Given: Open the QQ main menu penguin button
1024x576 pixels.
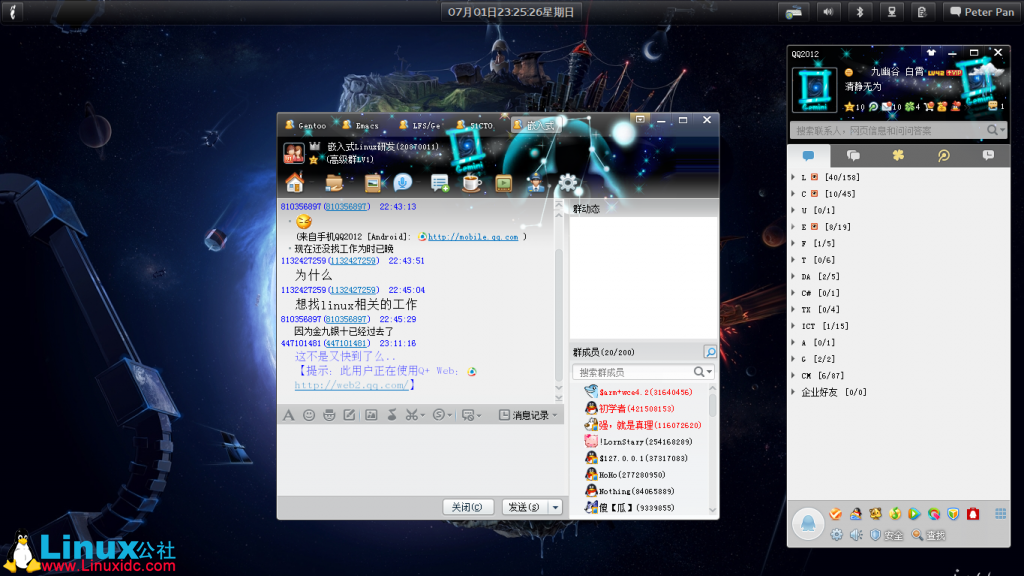Looking at the screenshot, I should [808, 524].
